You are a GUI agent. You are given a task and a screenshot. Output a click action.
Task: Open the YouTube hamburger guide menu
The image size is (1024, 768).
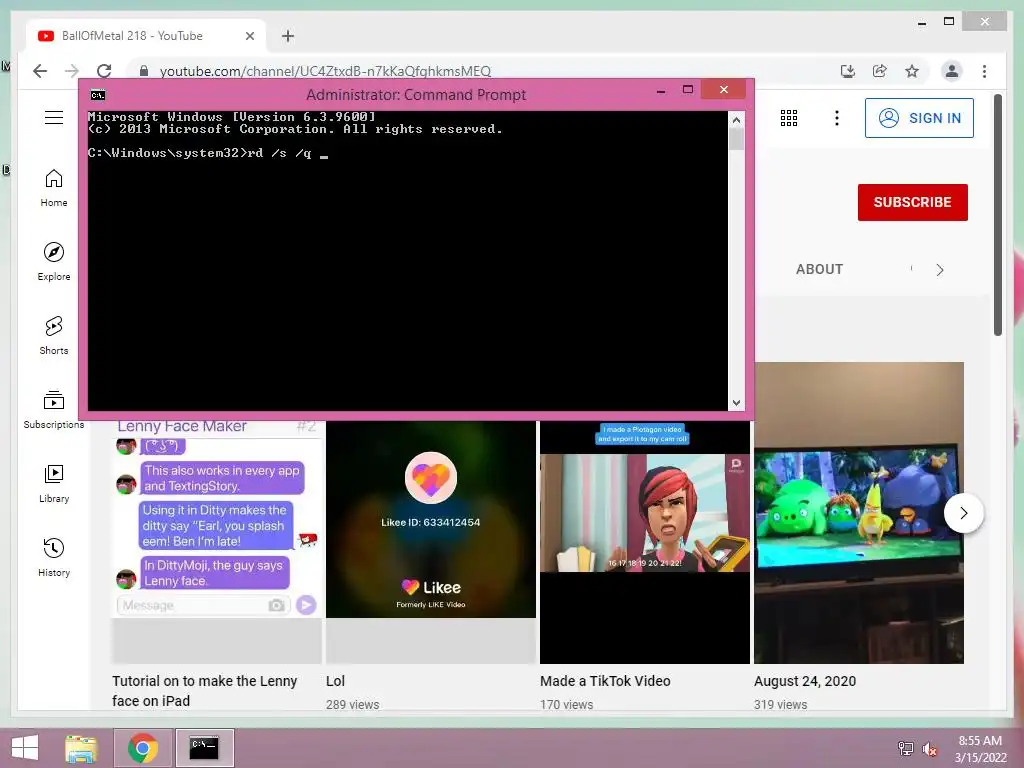point(54,118)
